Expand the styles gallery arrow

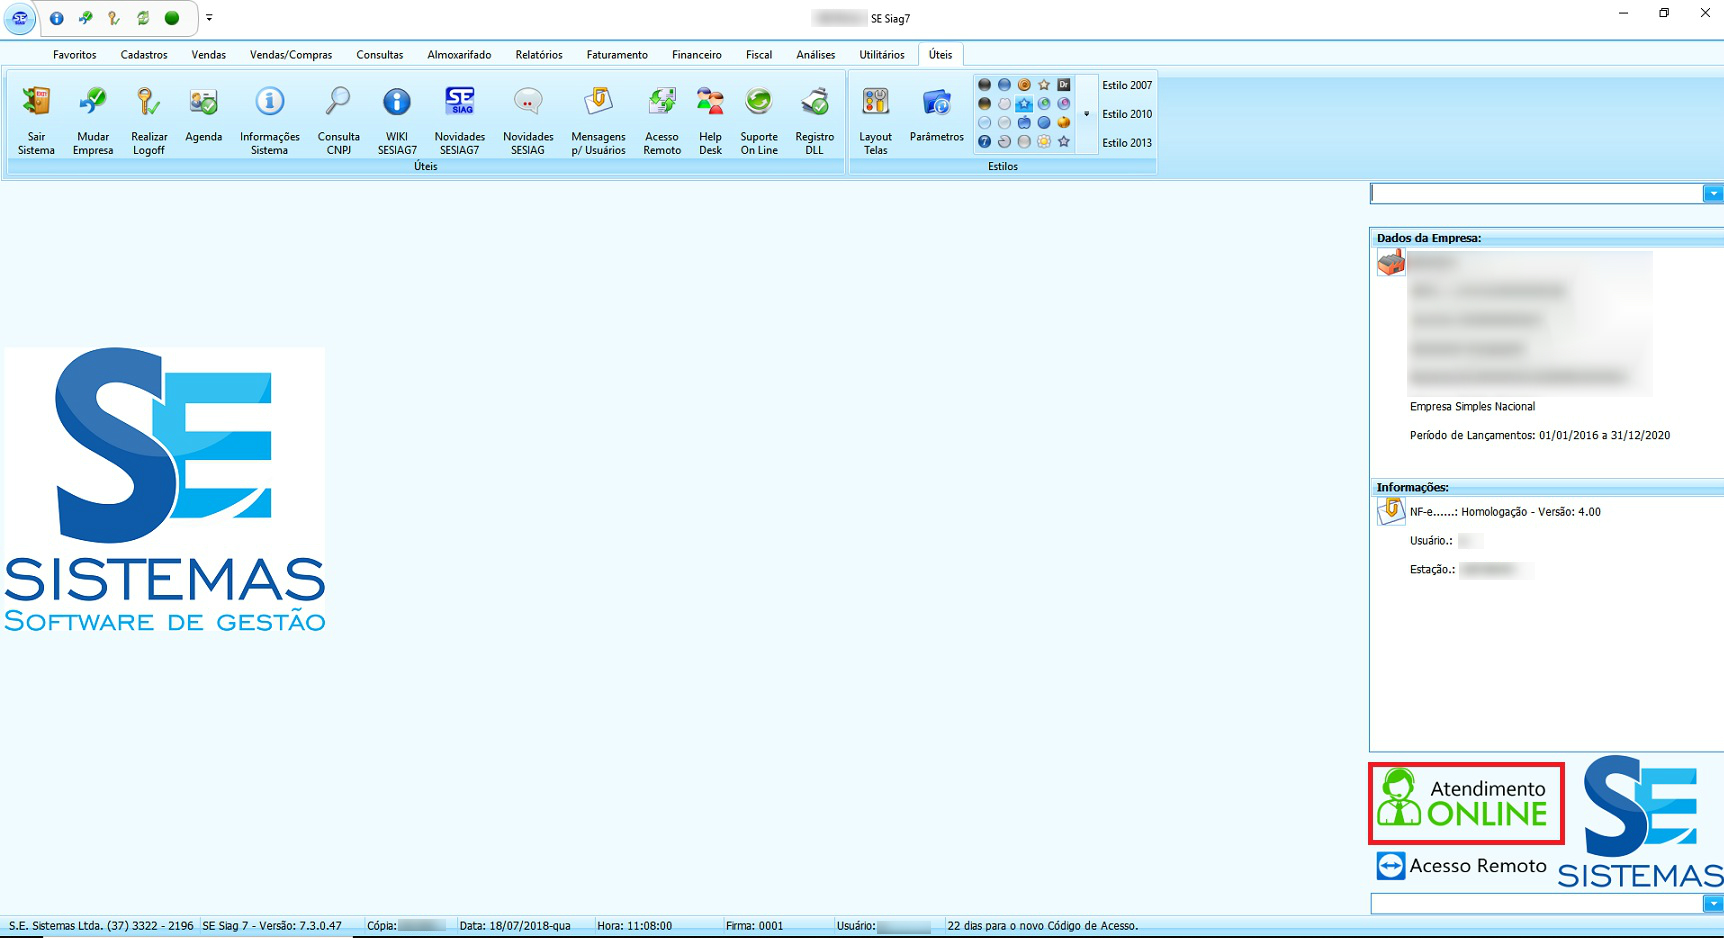coord(1086,114)
